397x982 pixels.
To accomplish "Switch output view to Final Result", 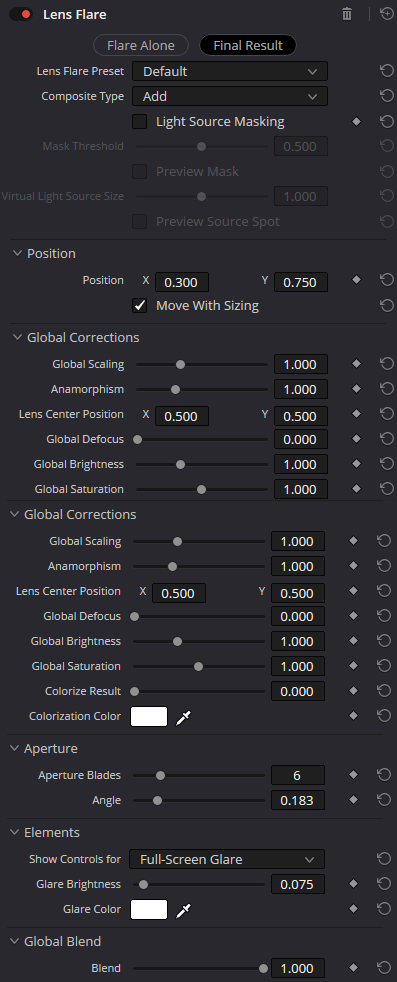I will 248,45.
